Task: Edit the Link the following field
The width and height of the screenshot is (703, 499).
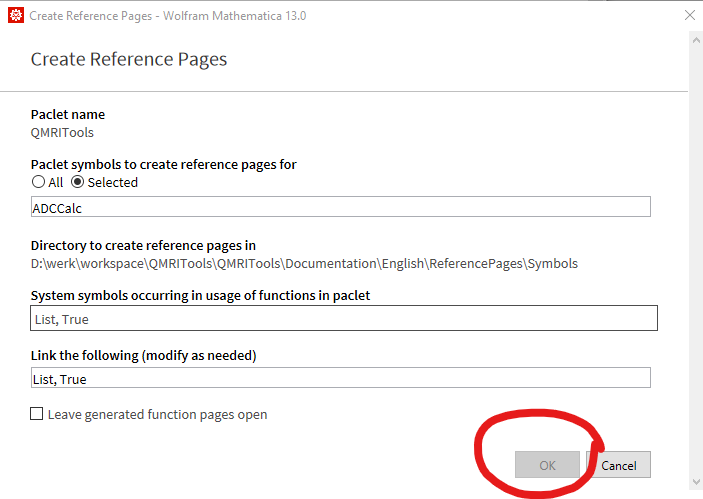Action: pos(341,378)
